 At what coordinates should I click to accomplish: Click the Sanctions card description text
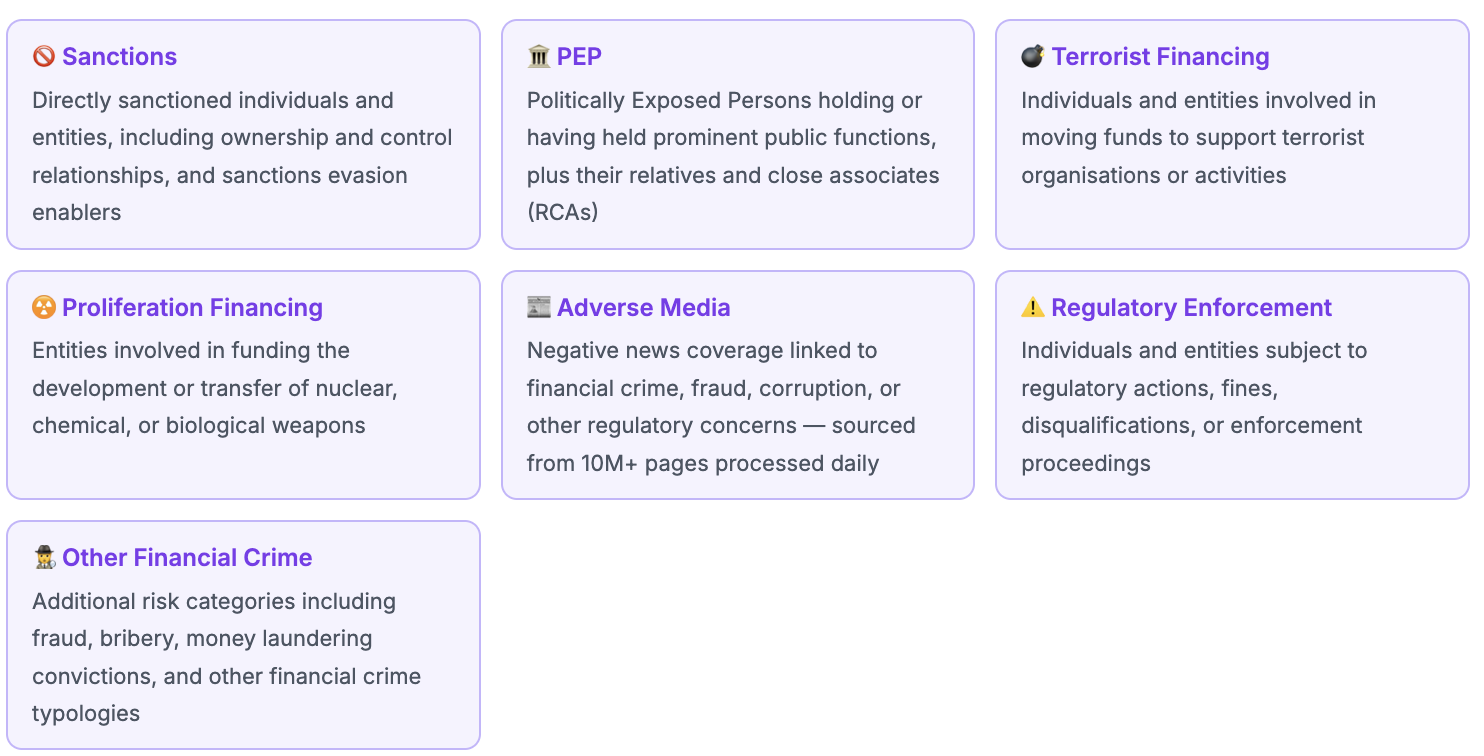242,156
